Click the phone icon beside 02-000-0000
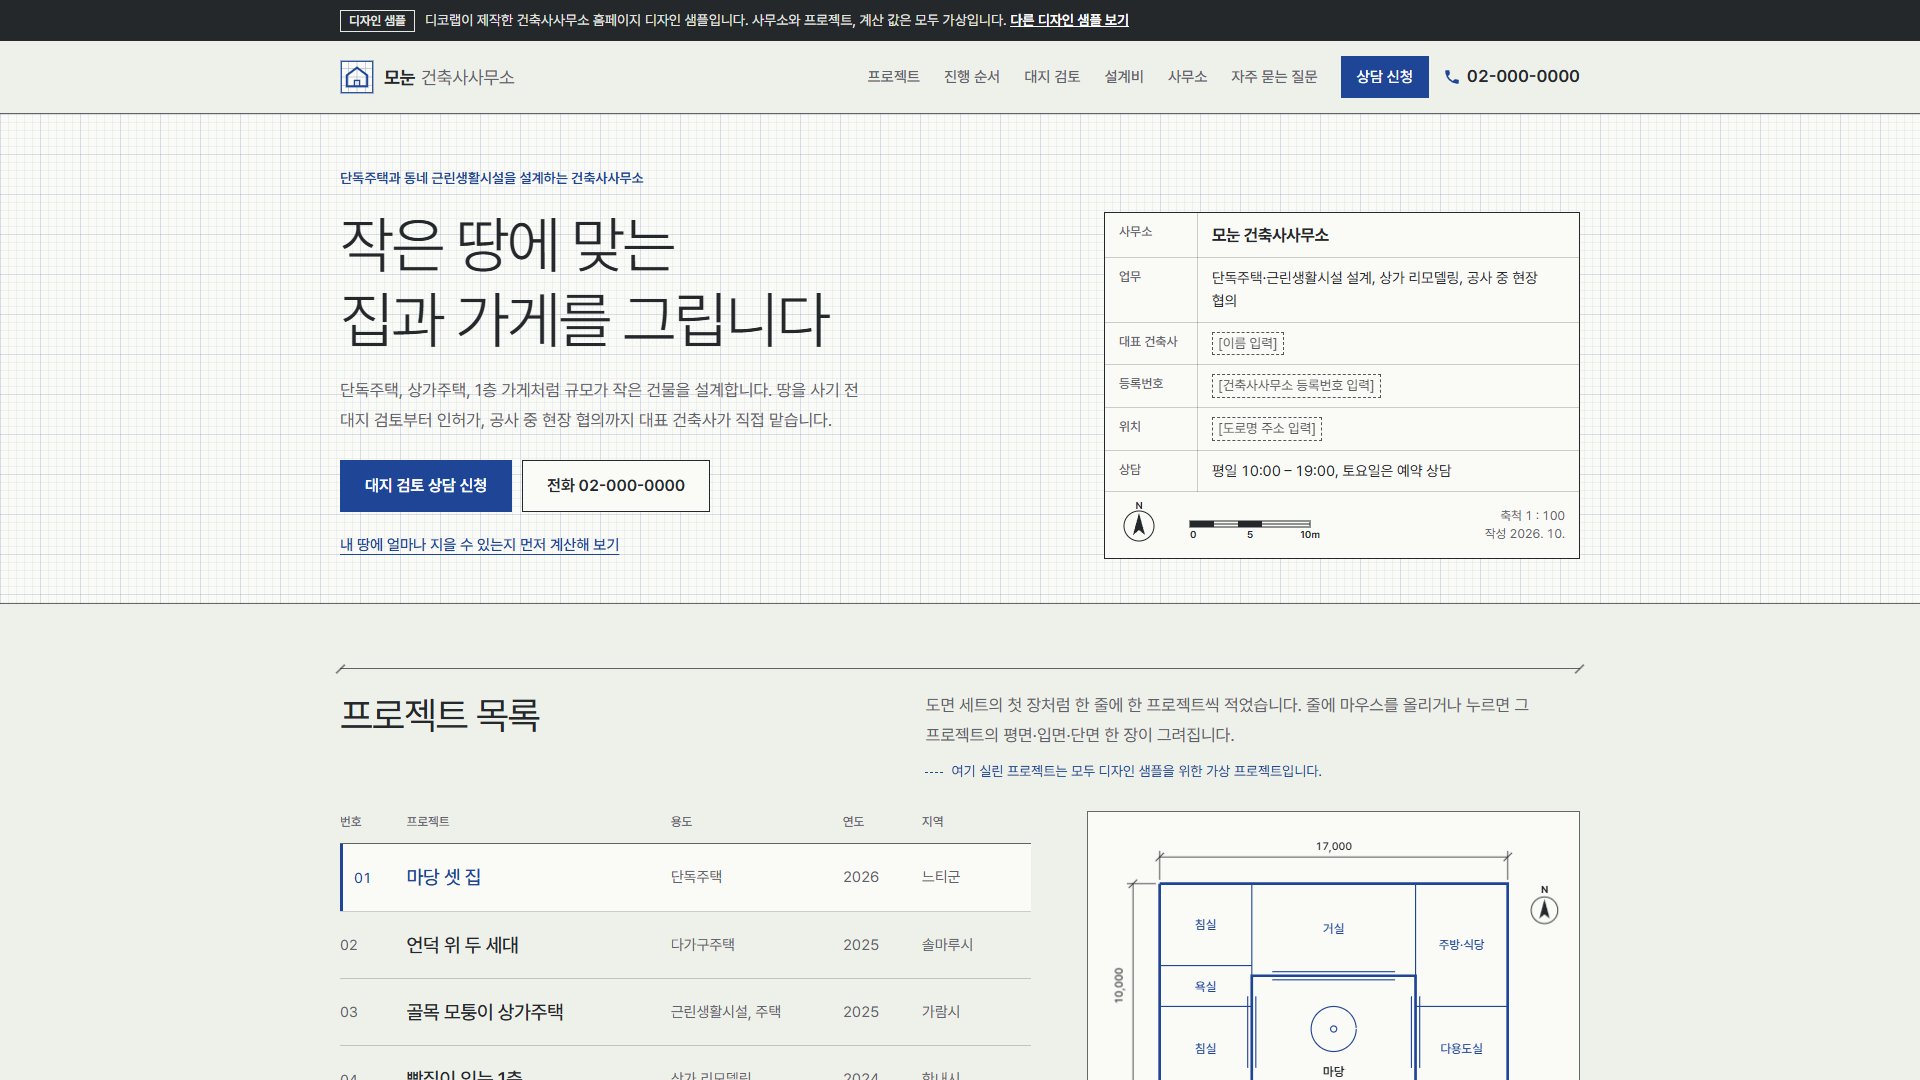 coord(1452,77)
